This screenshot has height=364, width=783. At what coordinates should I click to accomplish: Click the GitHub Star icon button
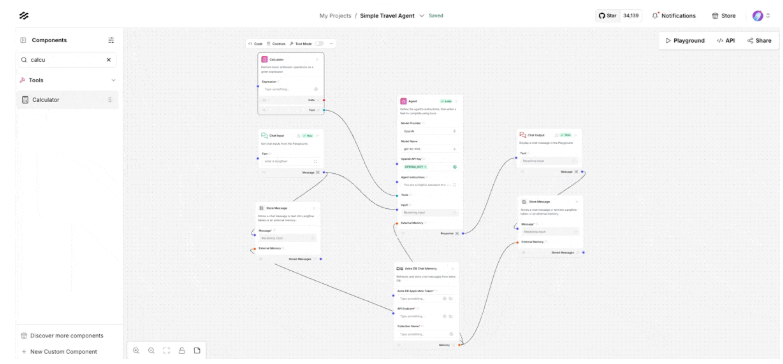click(607, 15)
